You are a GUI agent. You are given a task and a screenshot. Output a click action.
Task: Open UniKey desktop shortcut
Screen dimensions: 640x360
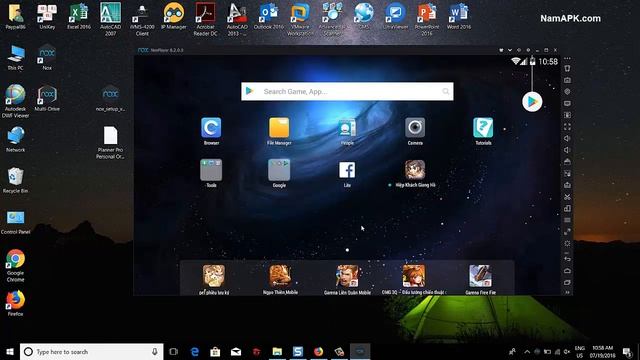tap(47, 16)
